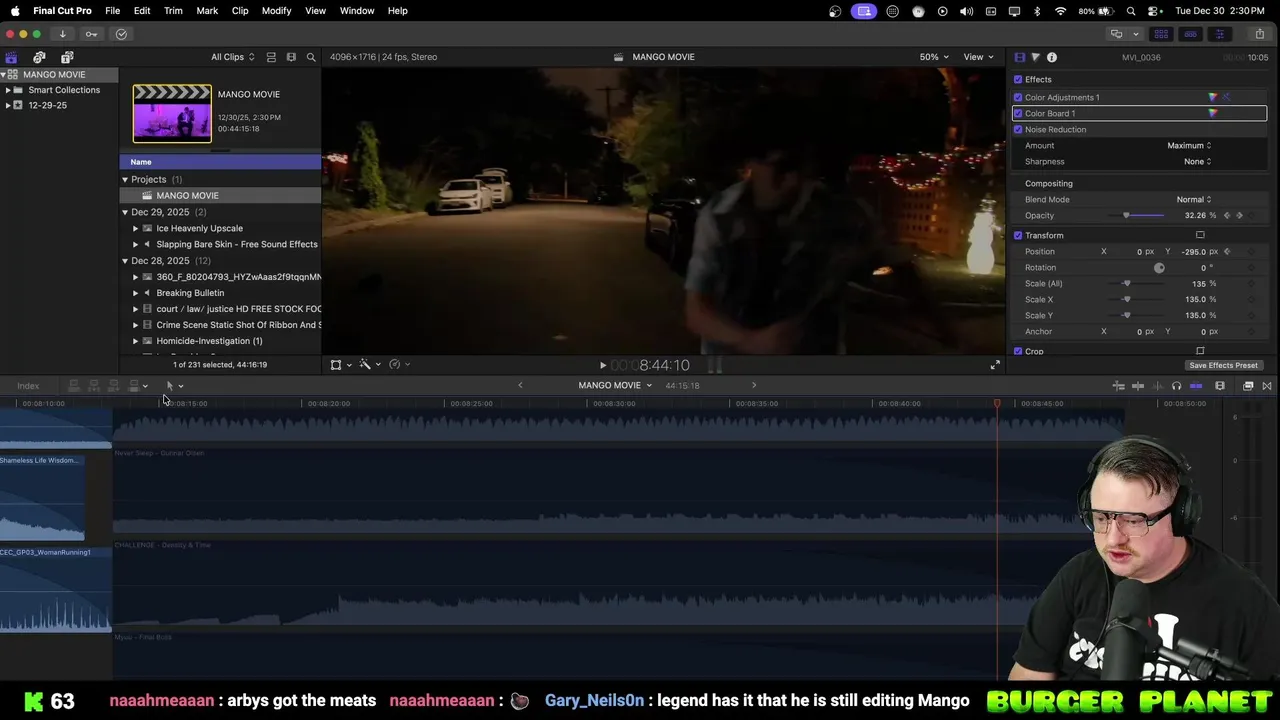Open the viewer View dropdown
Screen dimensions: 1280x720
tap(977, 57)
